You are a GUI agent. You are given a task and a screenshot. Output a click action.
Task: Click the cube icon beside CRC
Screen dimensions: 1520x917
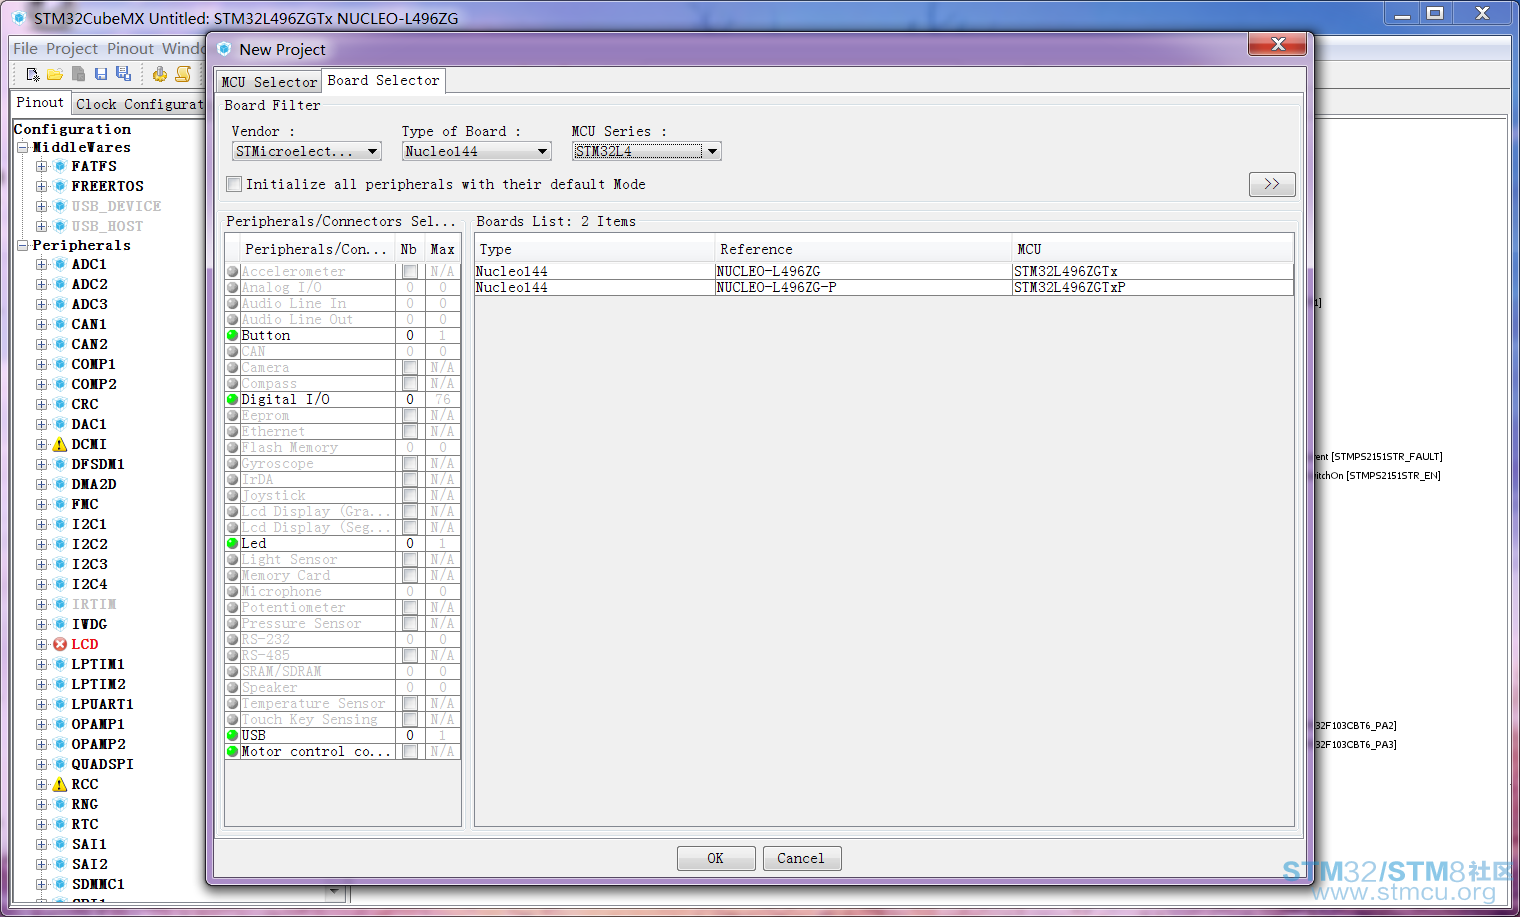coord(60,405)
